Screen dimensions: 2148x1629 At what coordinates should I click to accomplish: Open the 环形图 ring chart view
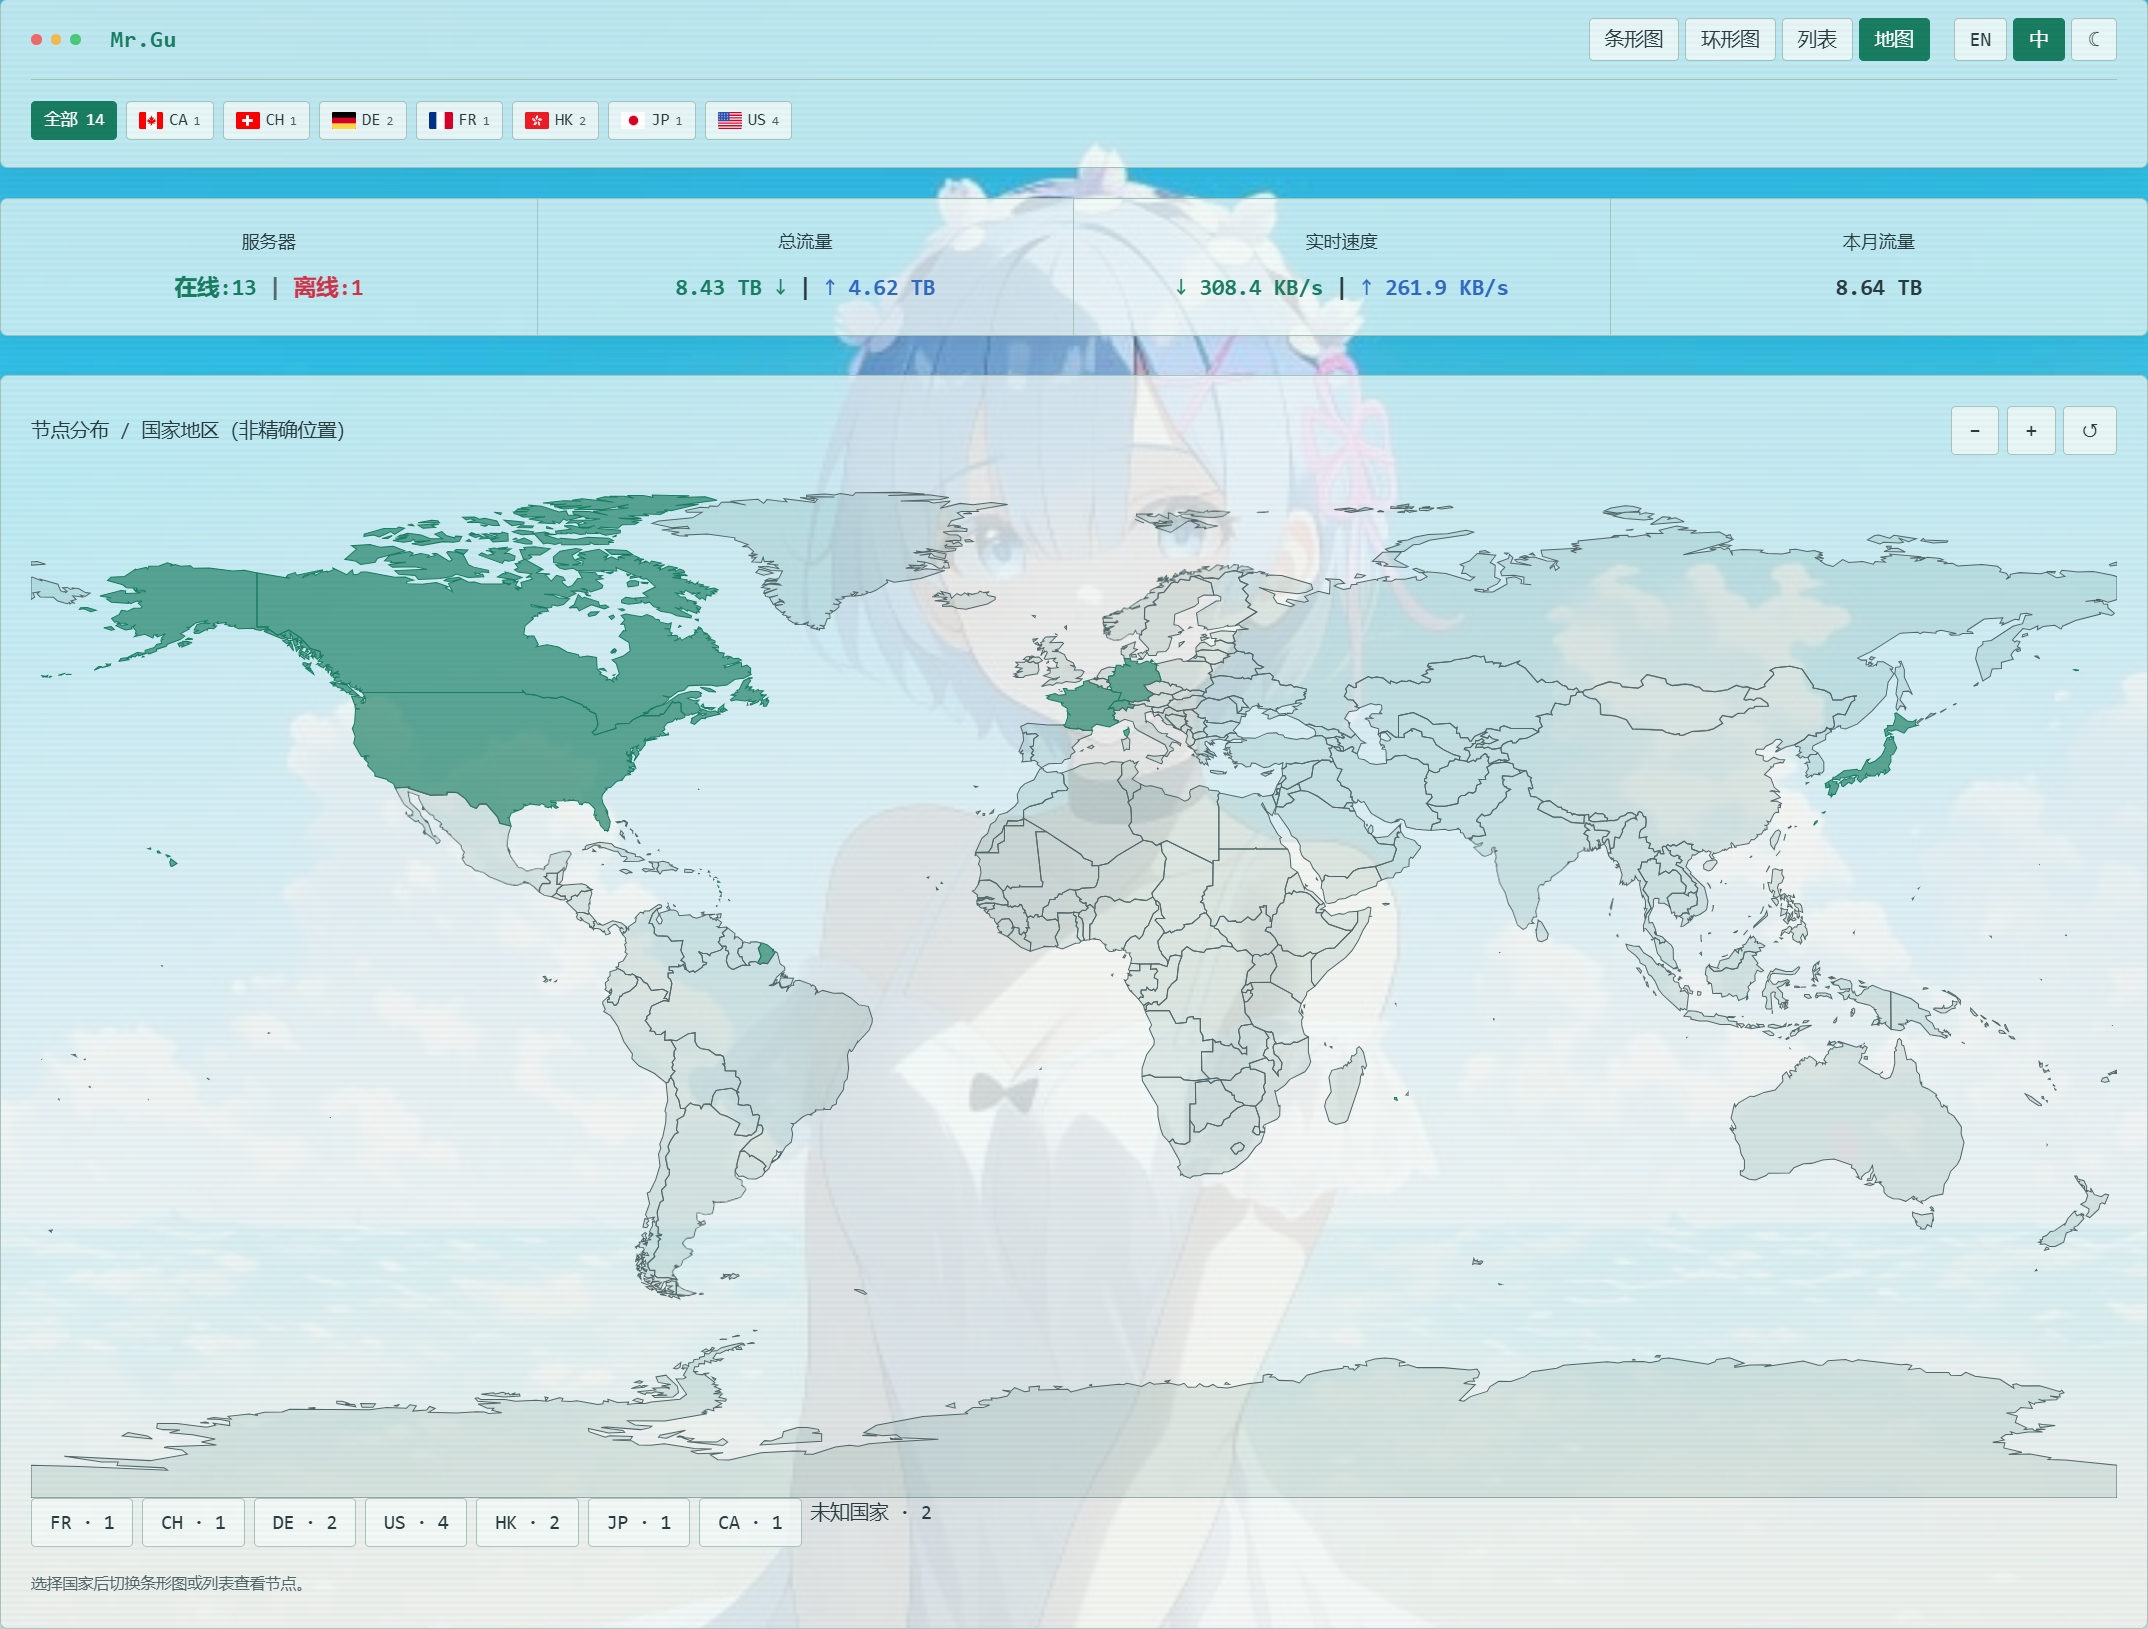[x=1730, y=40]
